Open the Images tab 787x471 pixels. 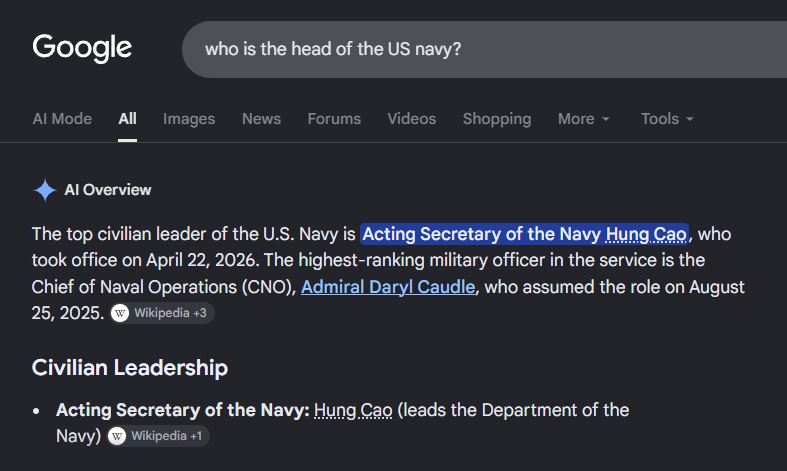pyautogui.click(x=189, y=119)
